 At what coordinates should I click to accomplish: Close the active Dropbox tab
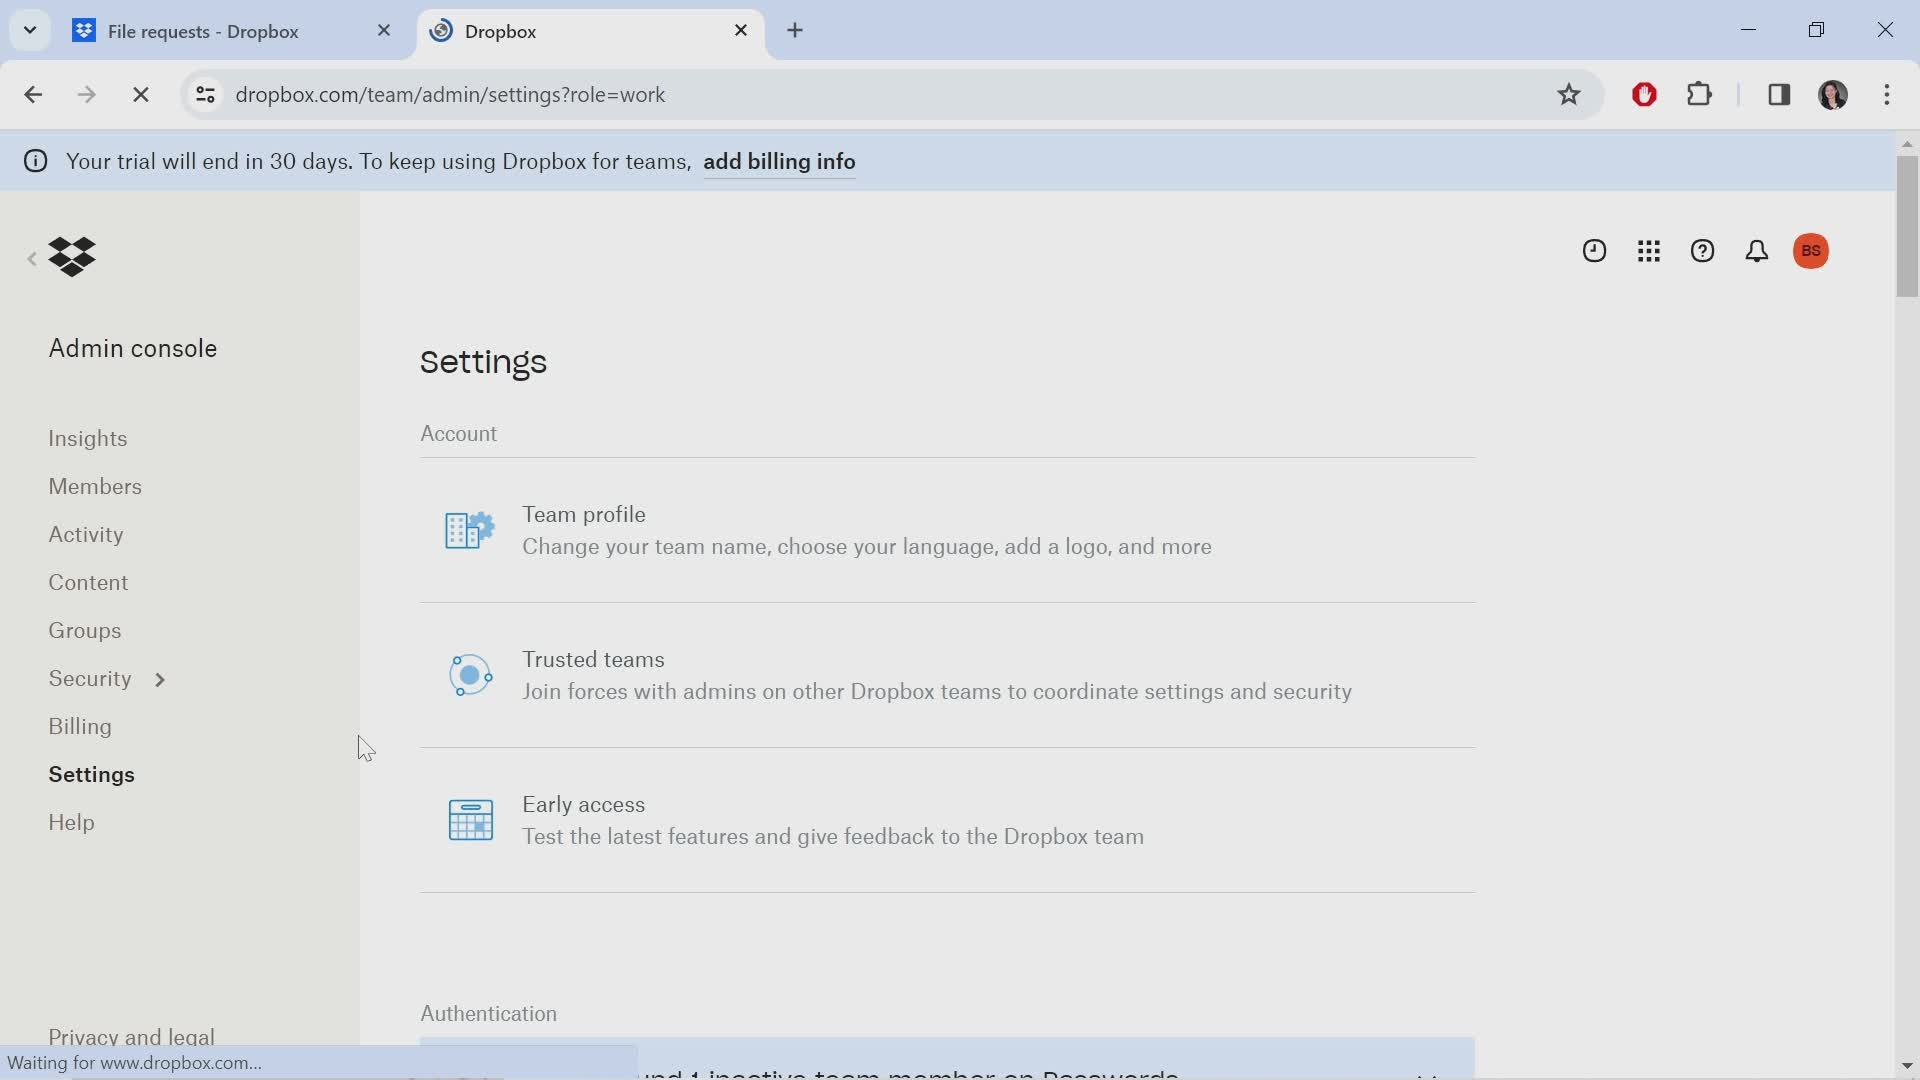tap(741, 31)
